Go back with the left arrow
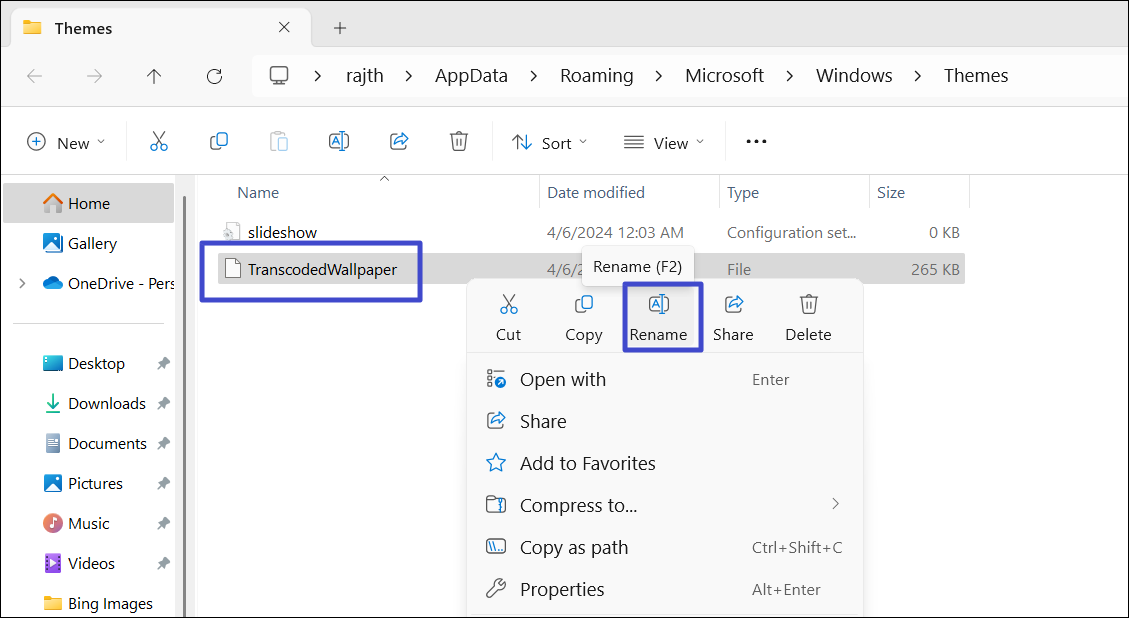The height and width of the screenshot is (618, 1129). click(34, 76)
